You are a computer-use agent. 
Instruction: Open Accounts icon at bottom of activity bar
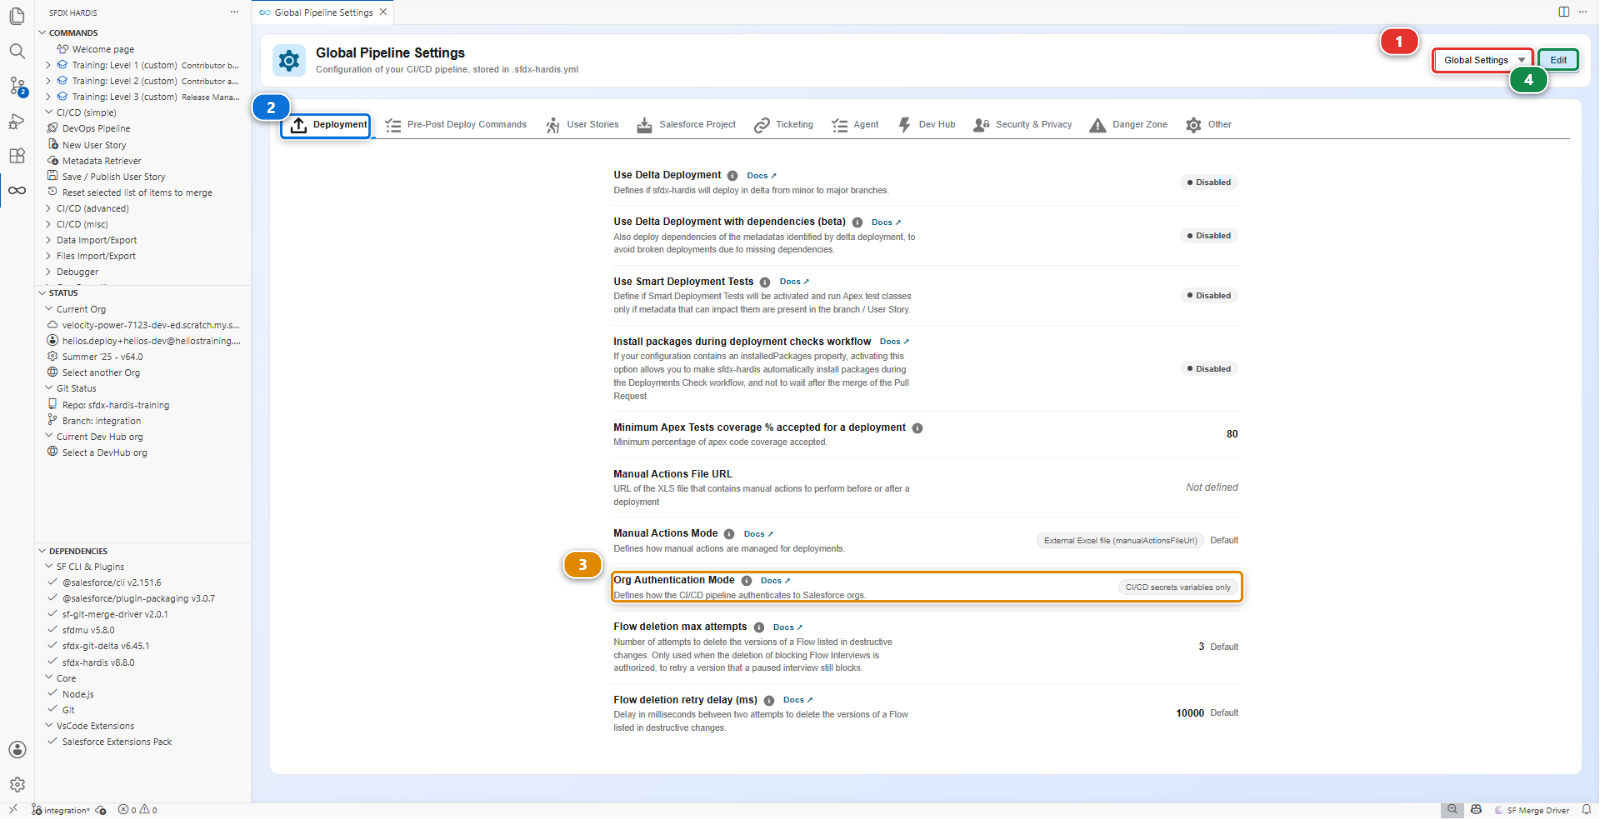(17, 749)
